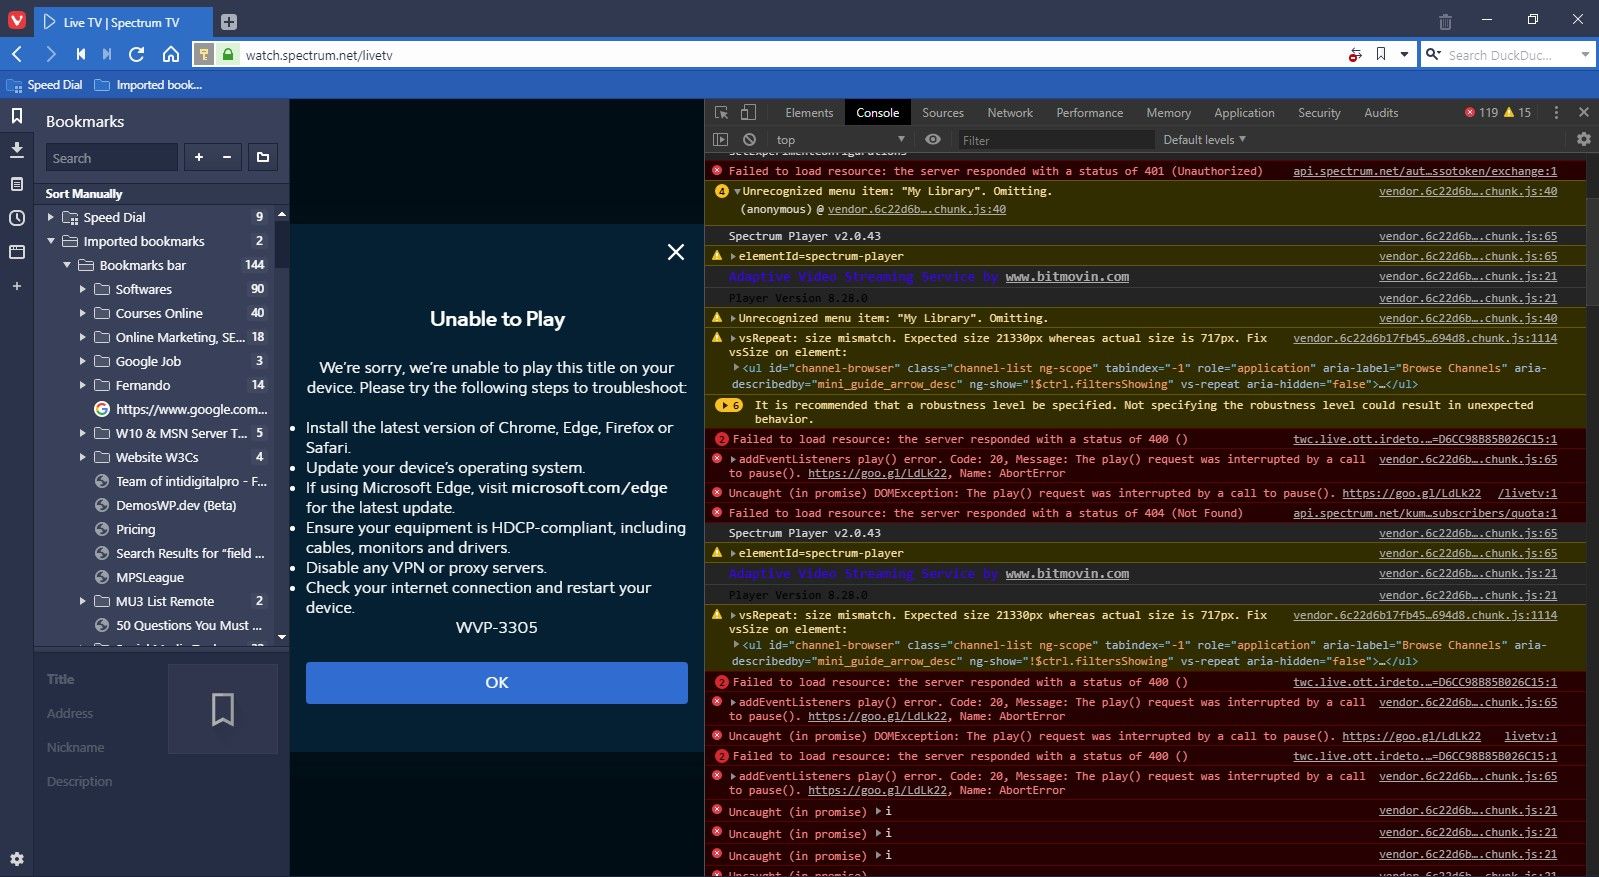Expand the Speed Dial bookmark folder
The image size is (1599, 877).
click(51, 217)
